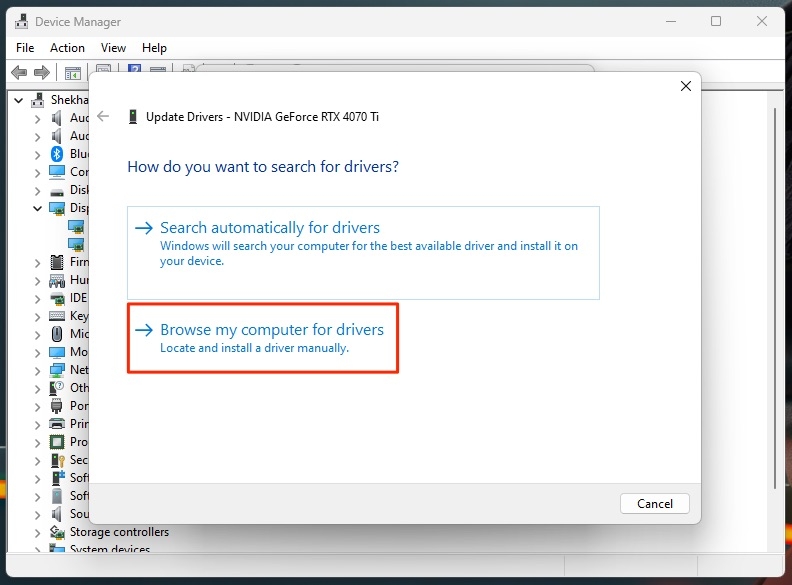Select the IDE tree row label
This screenshot has width=792, height=585.
click(x=78, y=298)
